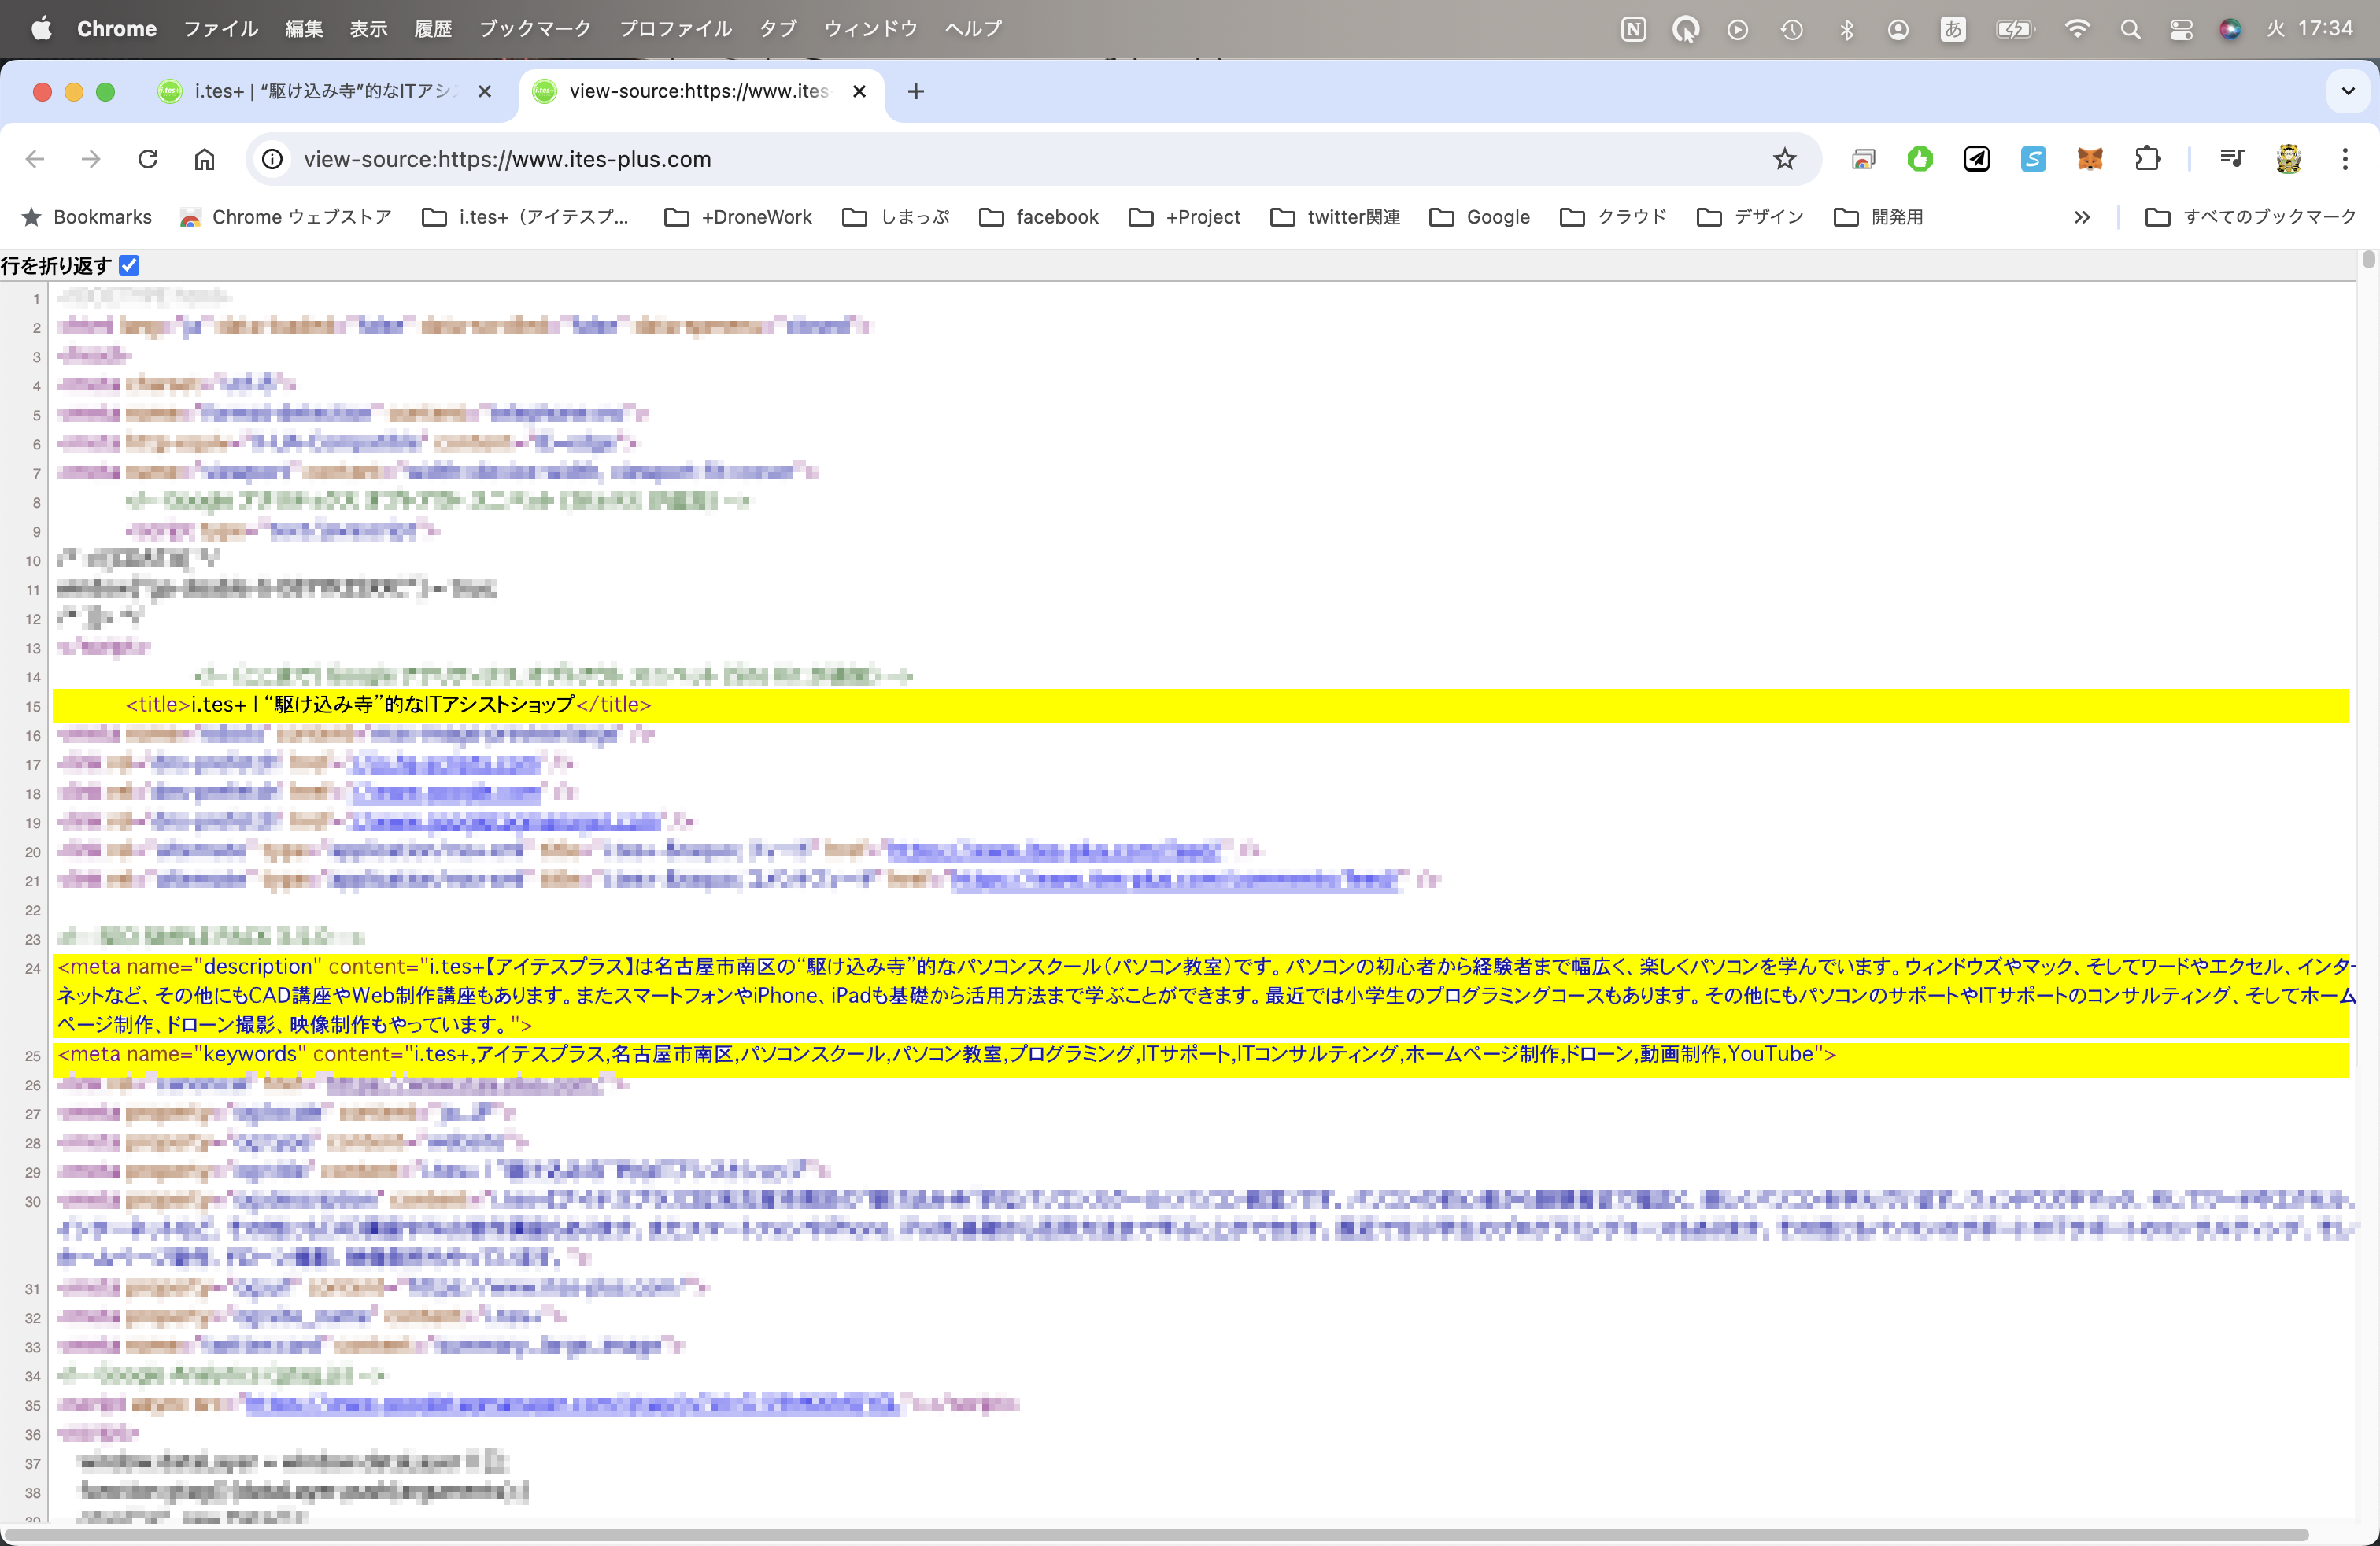Open Time Machine menu bar icon
This screenshot has width=2380, height=1546.
point(1791,29)
